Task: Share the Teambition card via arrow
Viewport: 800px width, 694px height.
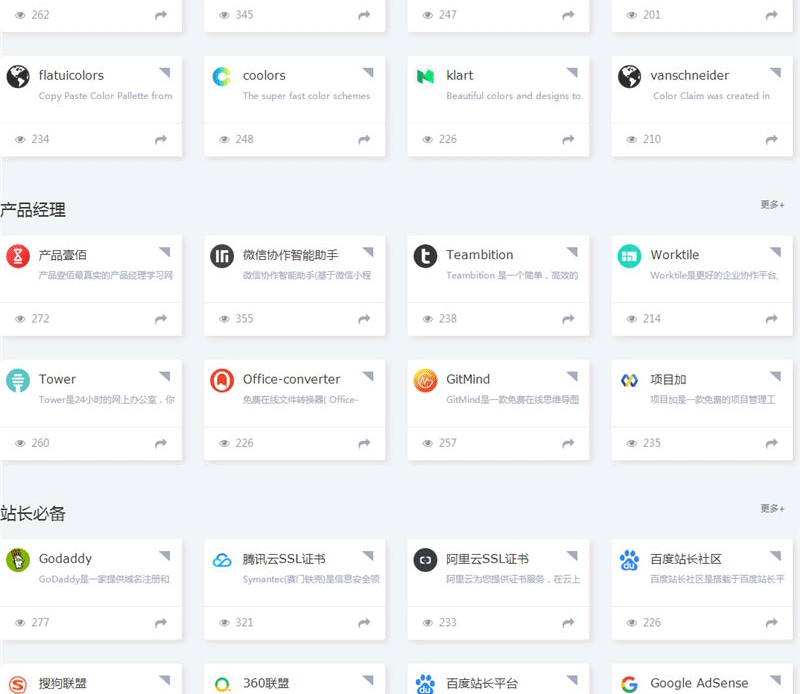Action: pyautogui.click(x=568, y=319)
